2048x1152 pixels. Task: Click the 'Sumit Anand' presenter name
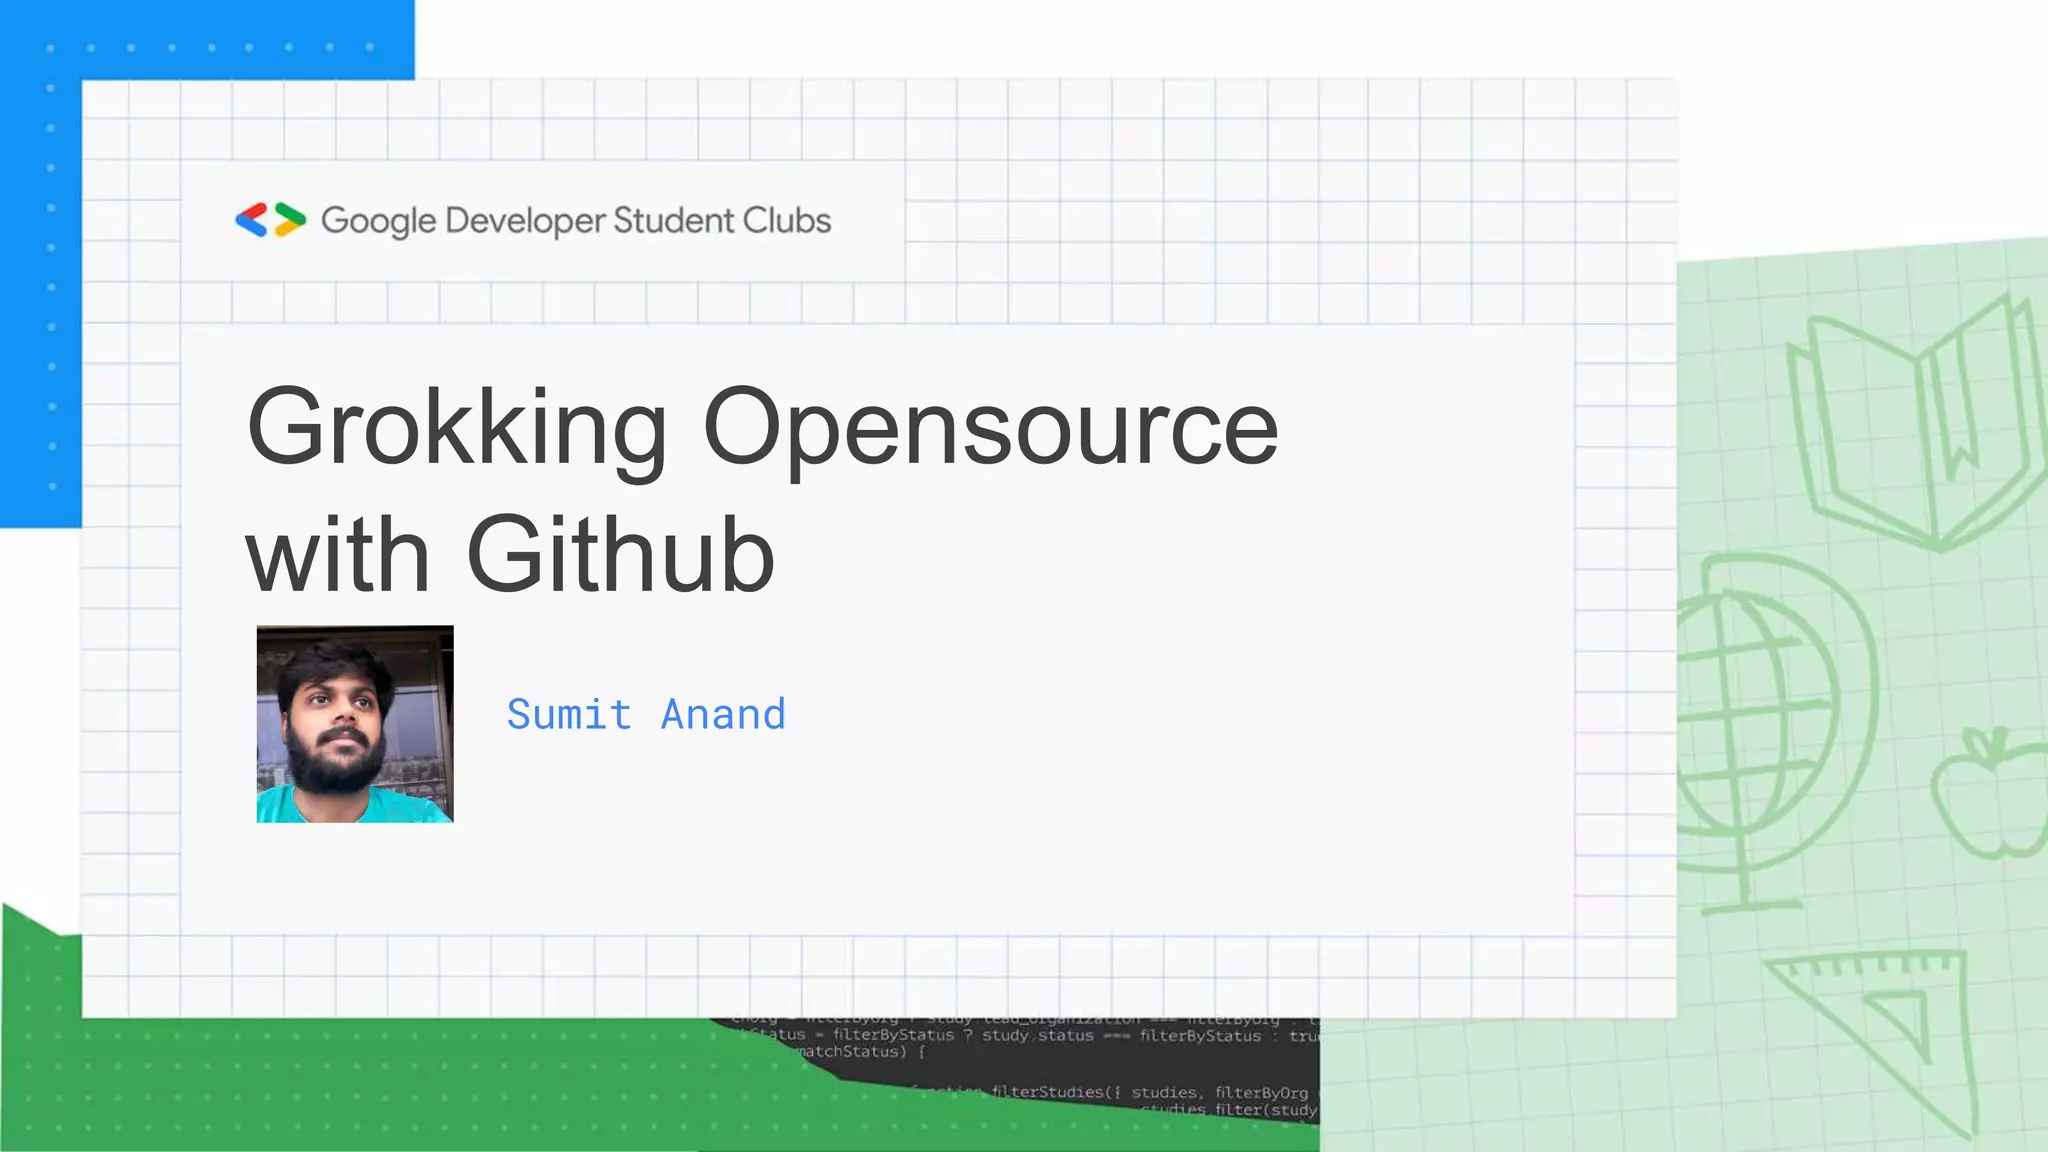646,715
